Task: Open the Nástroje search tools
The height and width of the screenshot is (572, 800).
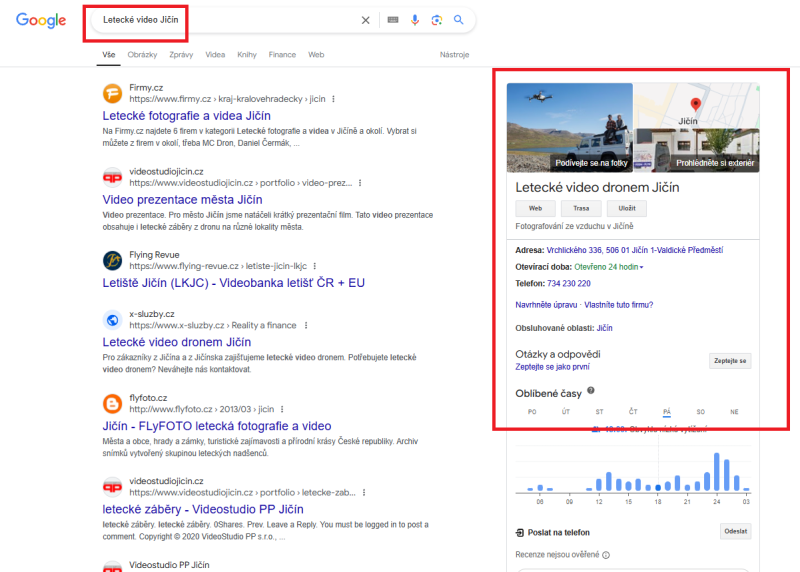Action: tap(454, 55)
